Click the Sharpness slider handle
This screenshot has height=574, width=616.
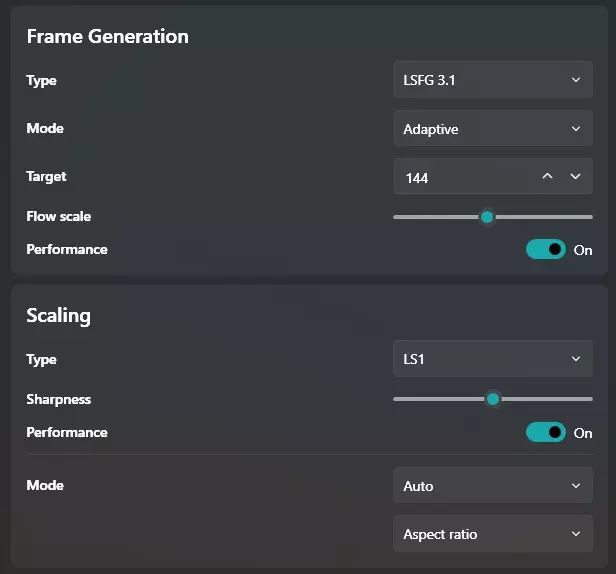(492, 399)
